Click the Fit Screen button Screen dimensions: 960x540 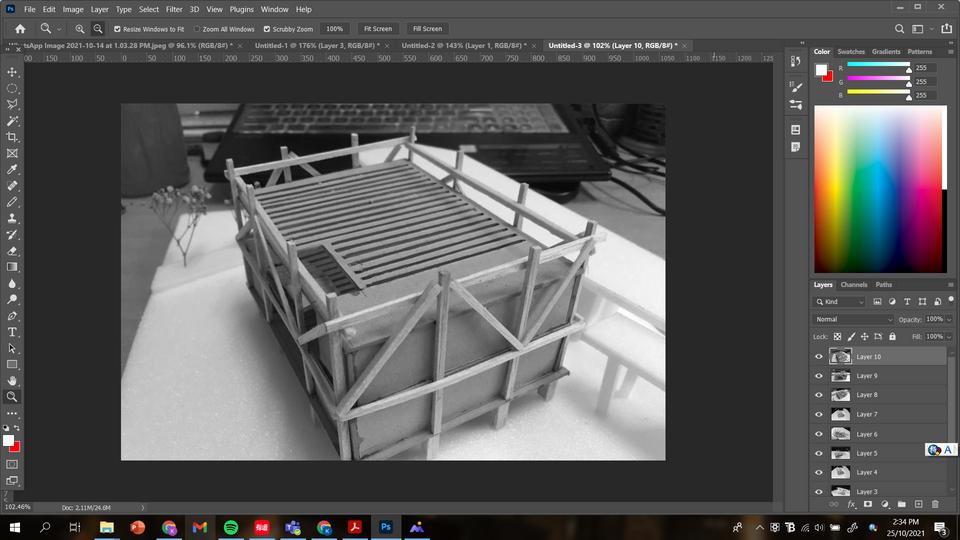[x=378, y=29]
